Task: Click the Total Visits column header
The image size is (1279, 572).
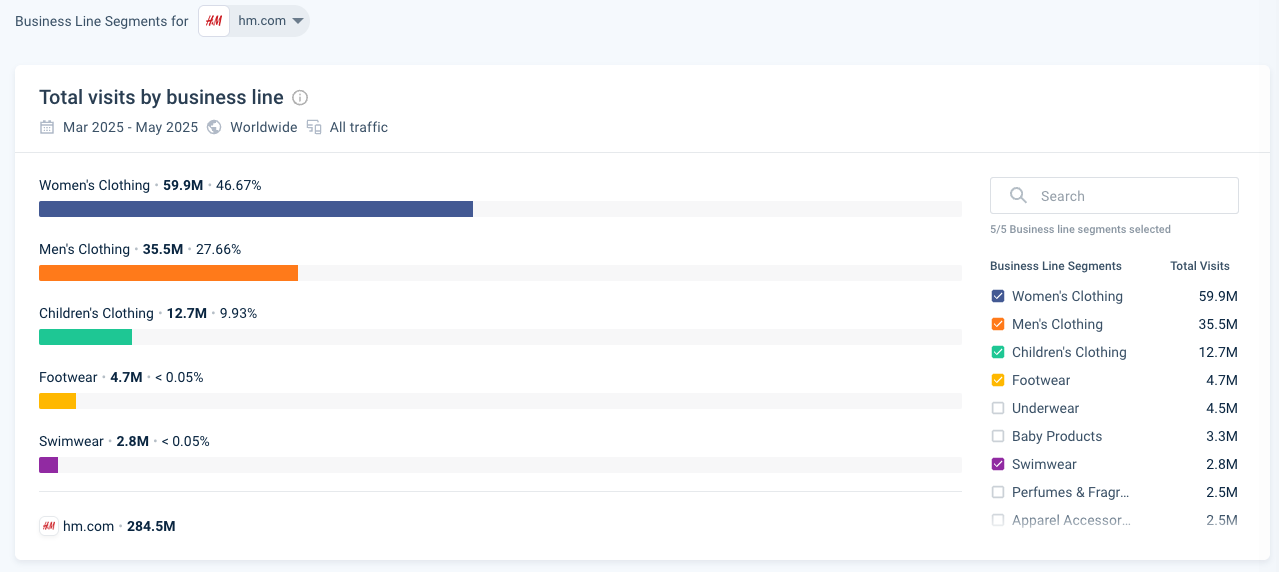Action: 1200,266
